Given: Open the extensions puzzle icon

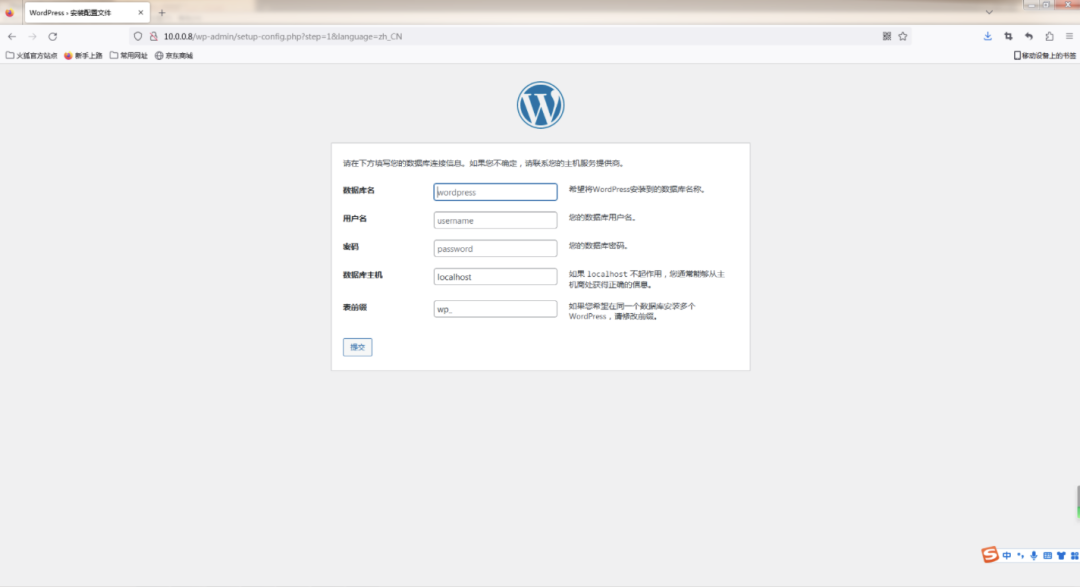Looking at the screenshot, I should 1049,36.
